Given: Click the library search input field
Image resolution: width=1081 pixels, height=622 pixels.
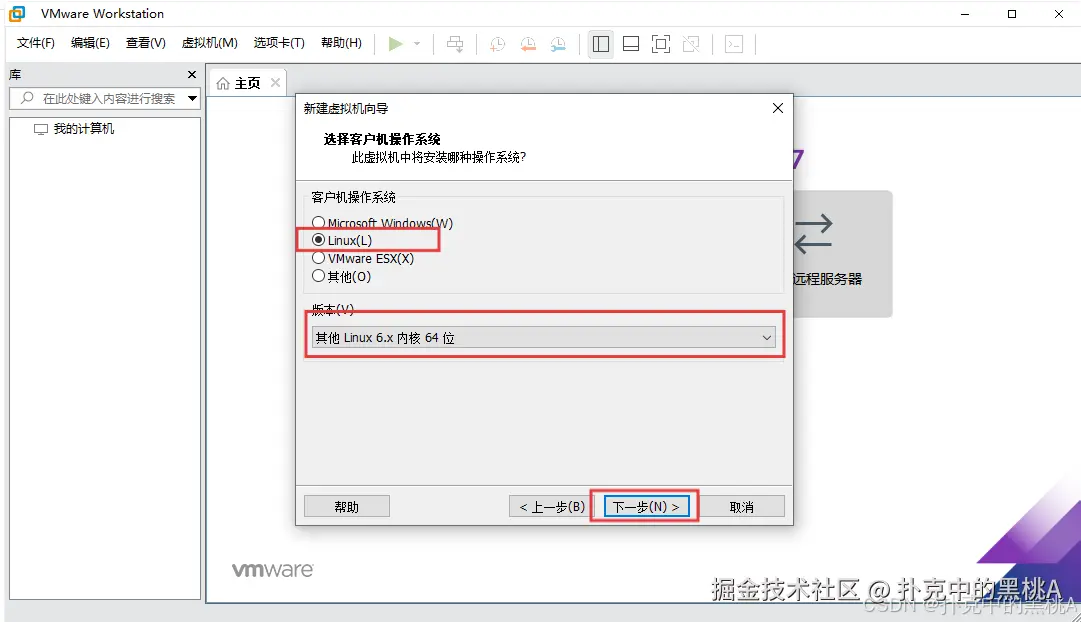Looking at the screenshot, I should click(x=100, y=98).
